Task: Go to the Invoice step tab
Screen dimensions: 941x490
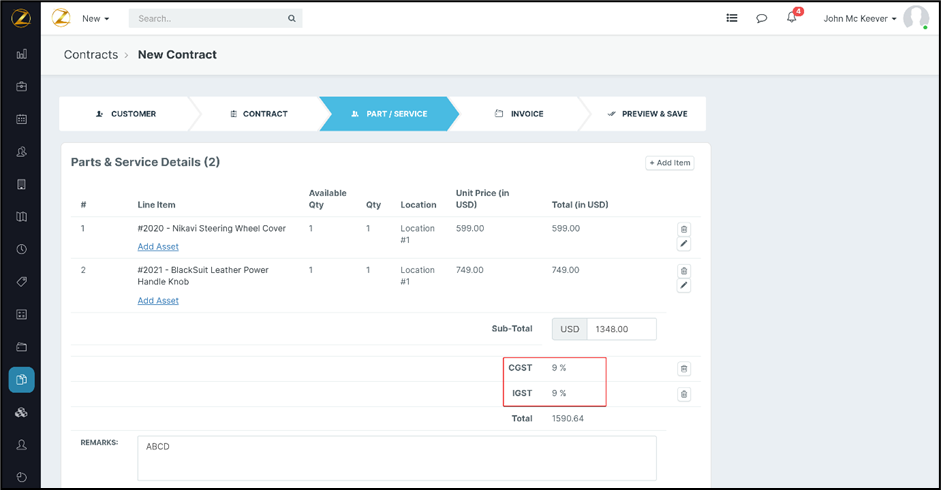Action: click(x=519, y=114)
